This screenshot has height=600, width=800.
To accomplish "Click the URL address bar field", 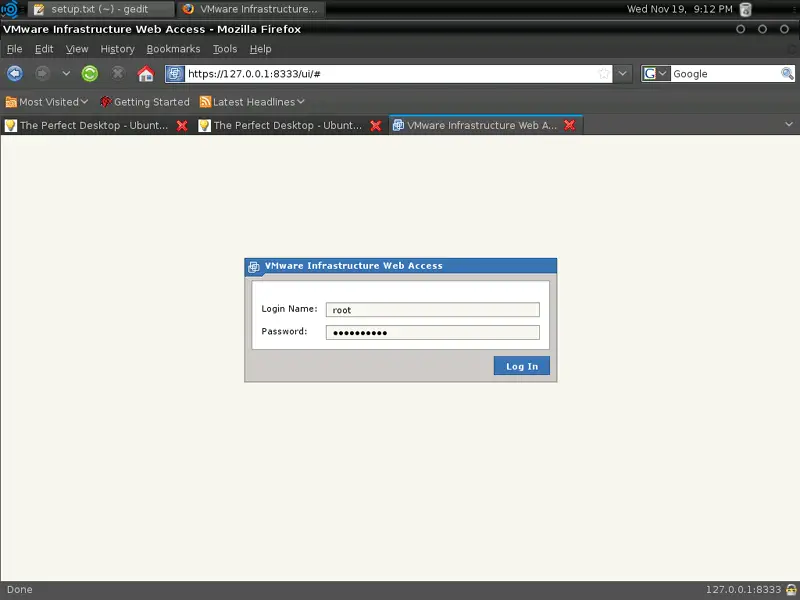I will point(390,74).
